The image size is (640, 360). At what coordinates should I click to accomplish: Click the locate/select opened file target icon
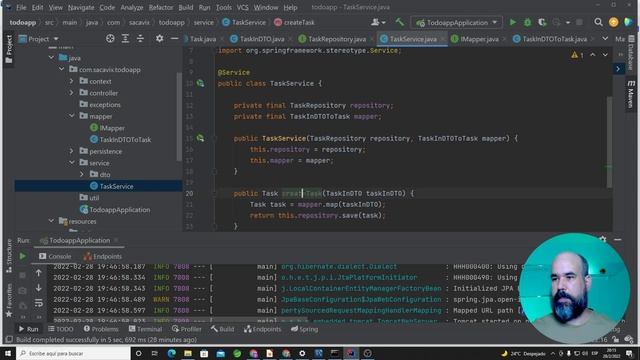110,39
